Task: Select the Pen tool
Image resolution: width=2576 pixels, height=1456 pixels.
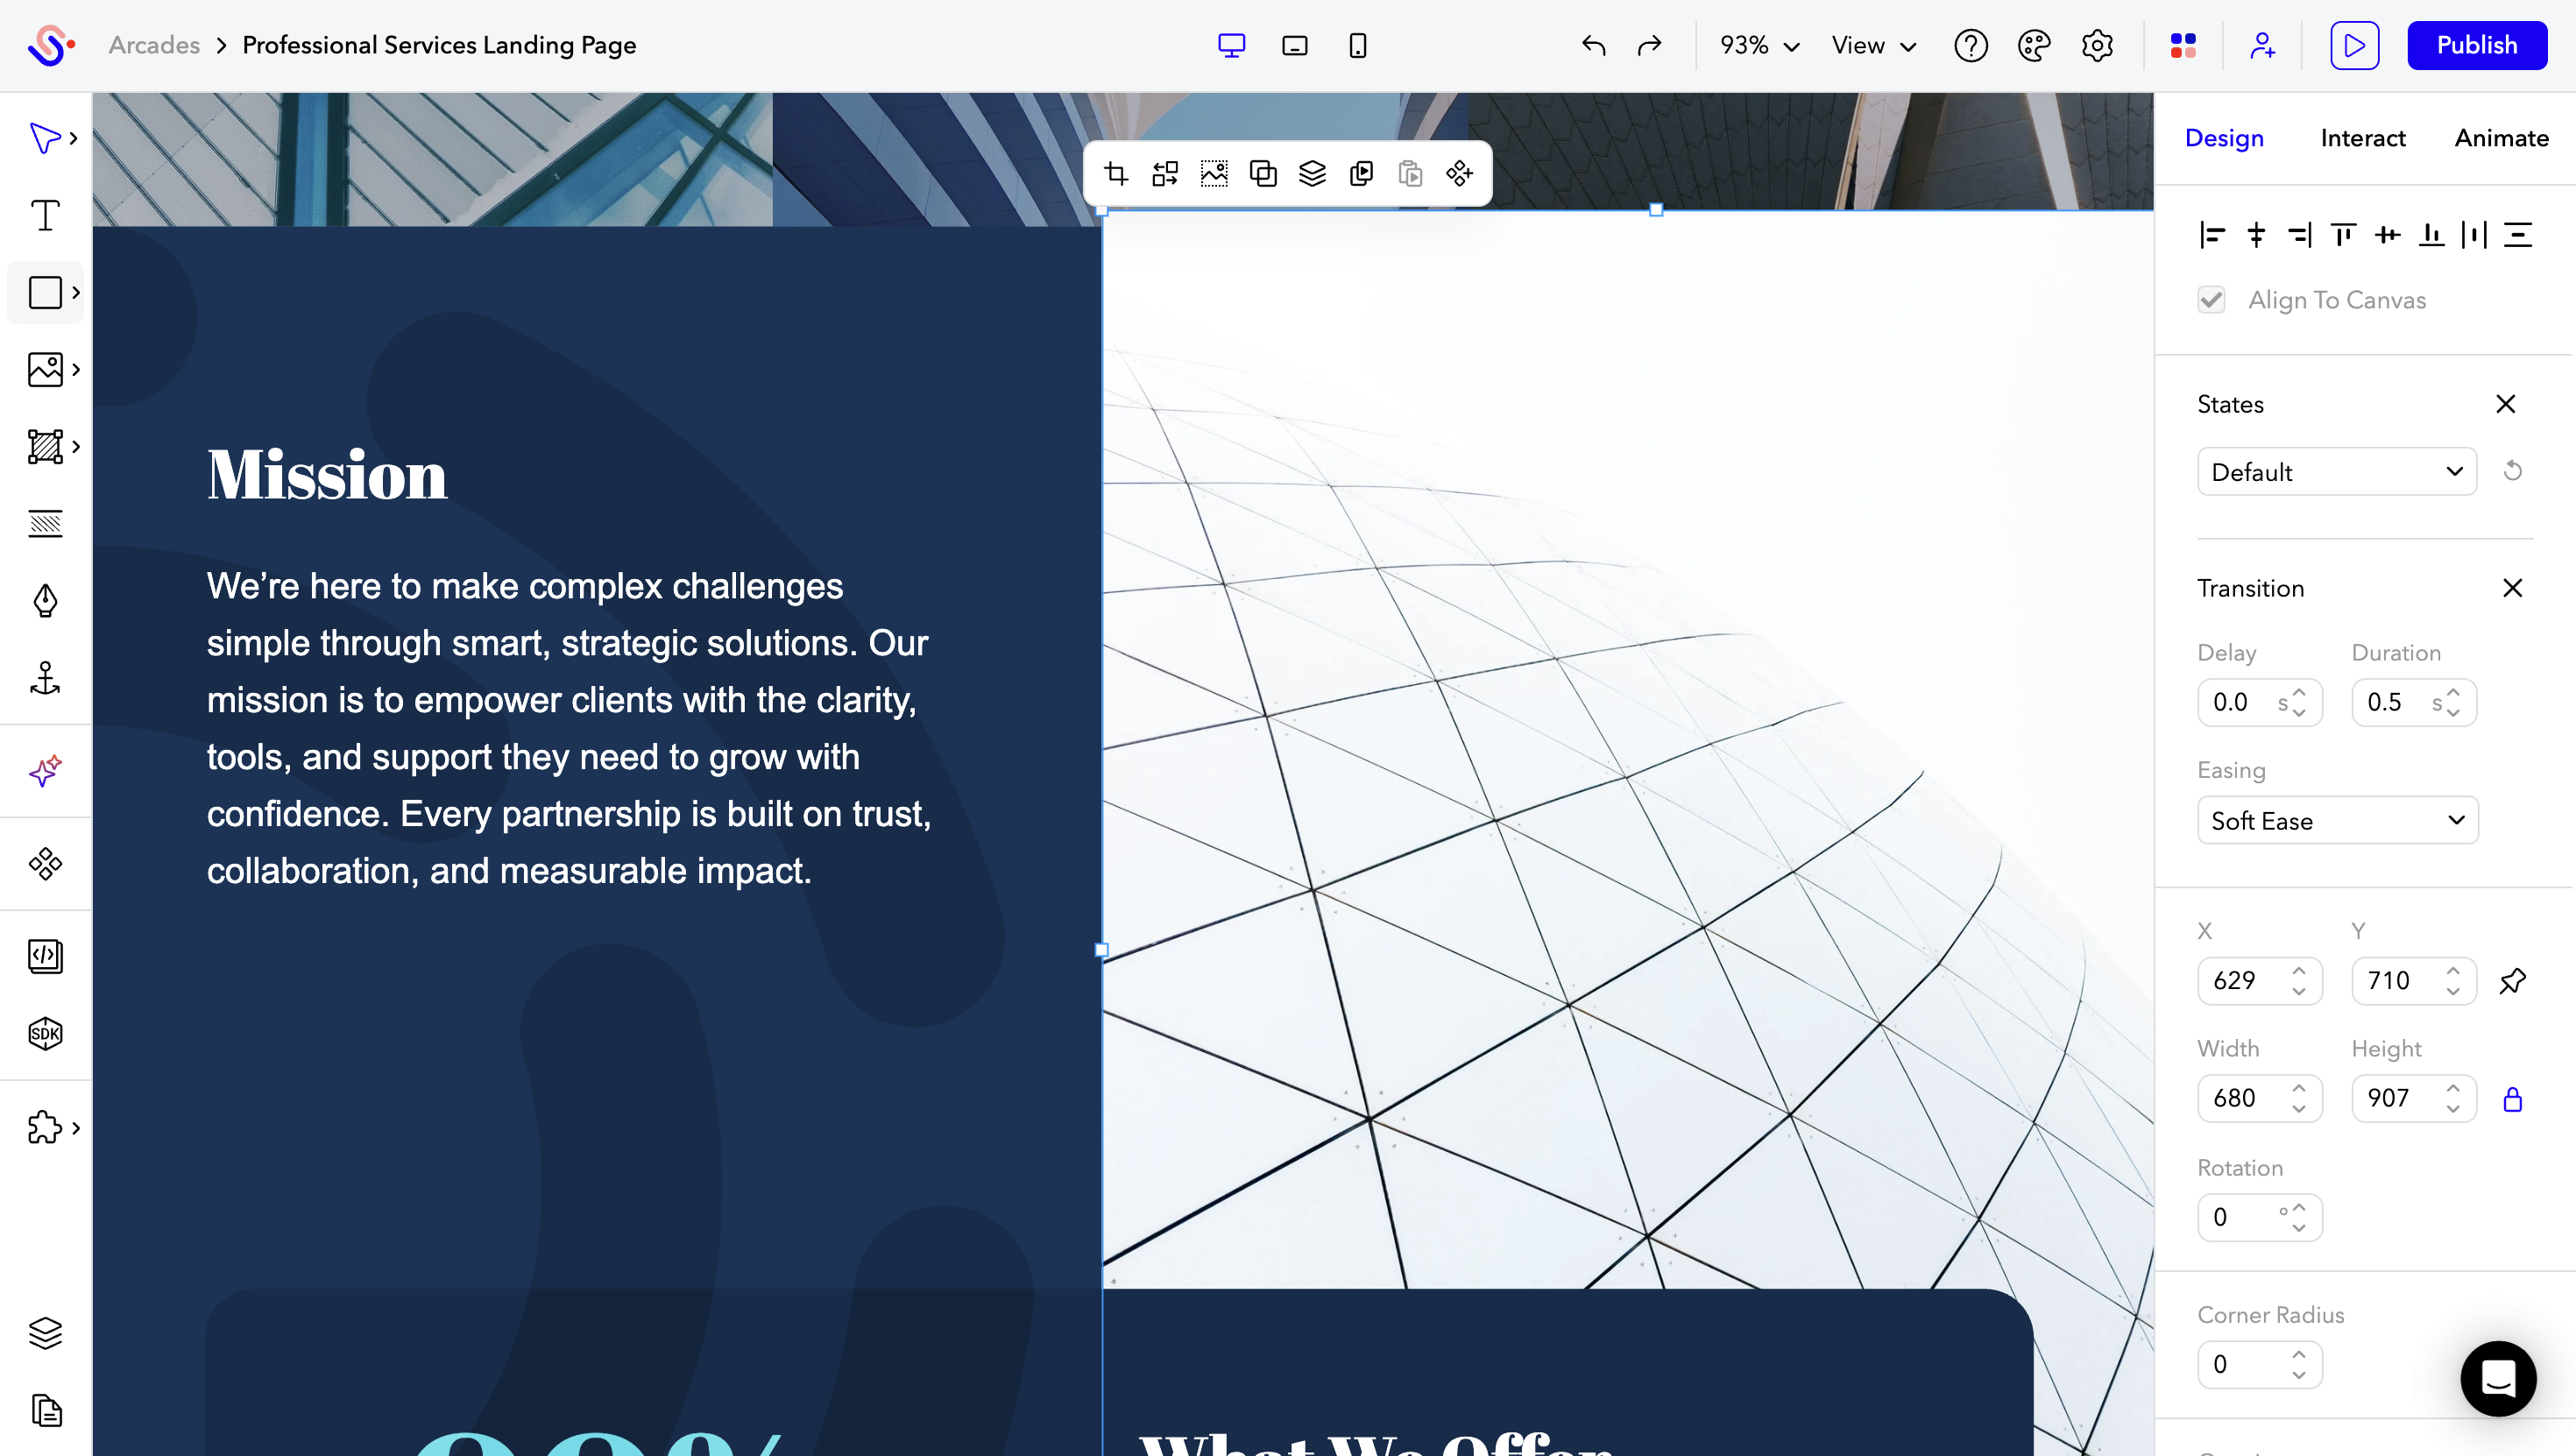Action: (x=45, y=601)
